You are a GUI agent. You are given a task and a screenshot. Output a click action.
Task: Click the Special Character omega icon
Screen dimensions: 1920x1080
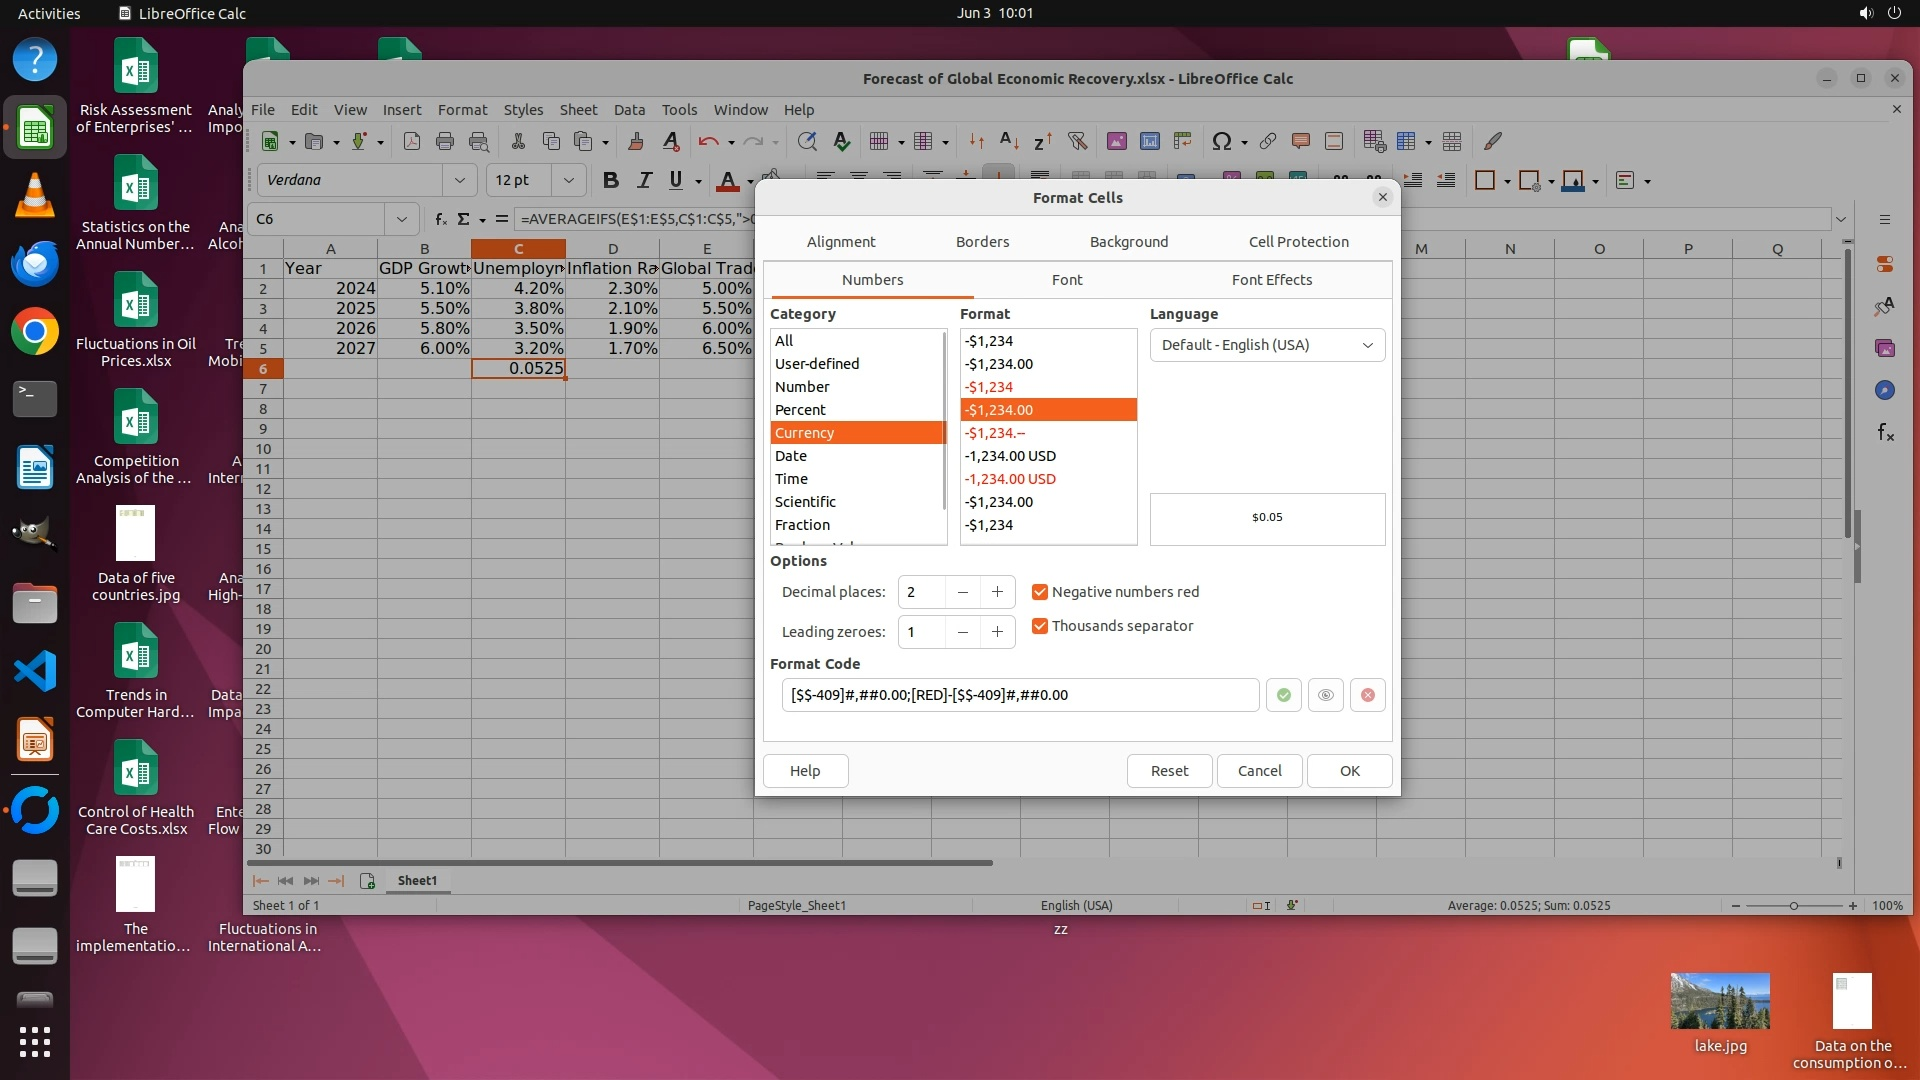[1221, 141]
